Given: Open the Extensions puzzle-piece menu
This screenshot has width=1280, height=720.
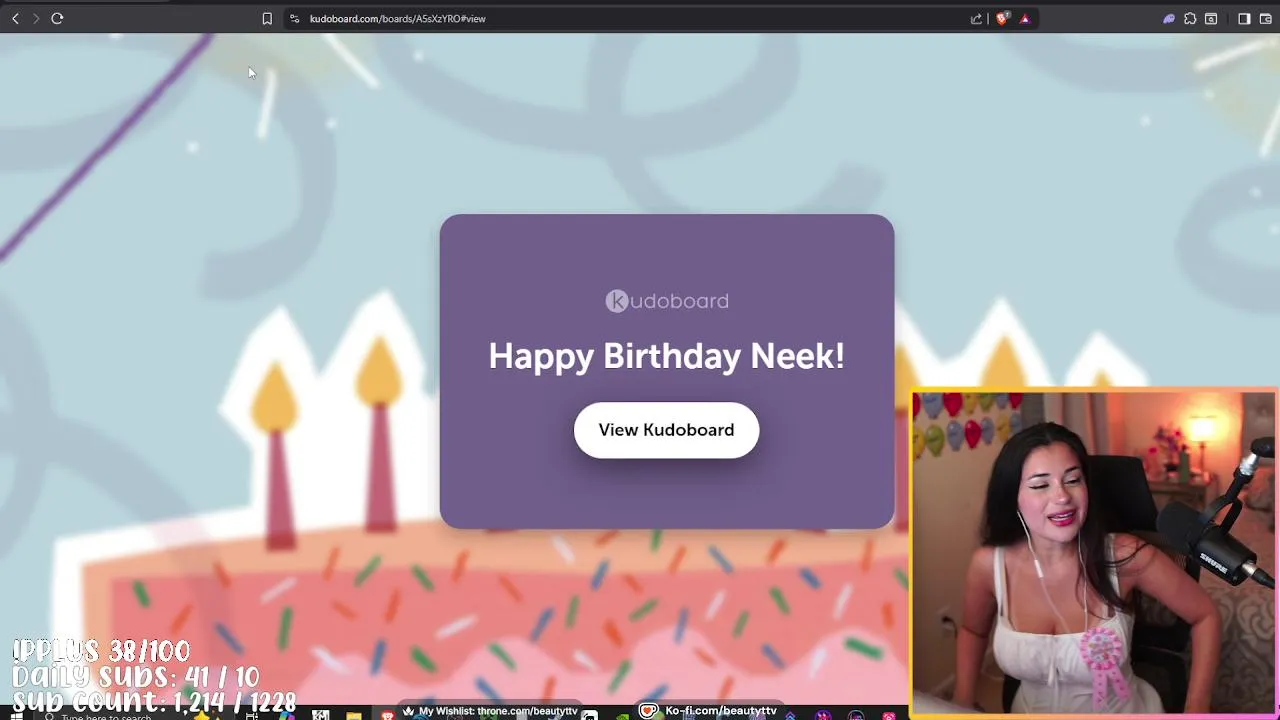Looking at the screenshot, I should [1190, 18].
